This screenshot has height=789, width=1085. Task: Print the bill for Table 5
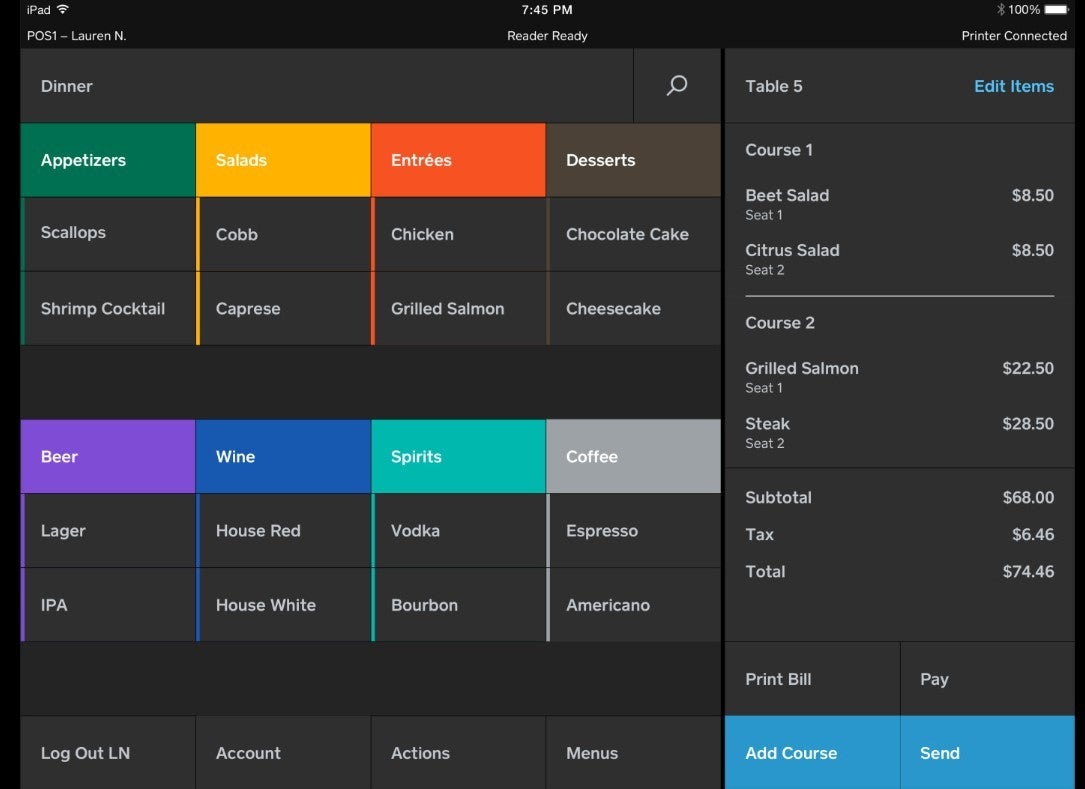click(x=812, y=679)
